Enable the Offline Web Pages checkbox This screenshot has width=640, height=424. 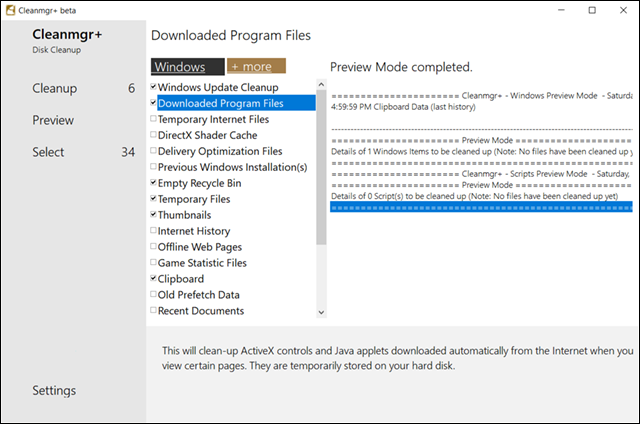coord(153,246)
